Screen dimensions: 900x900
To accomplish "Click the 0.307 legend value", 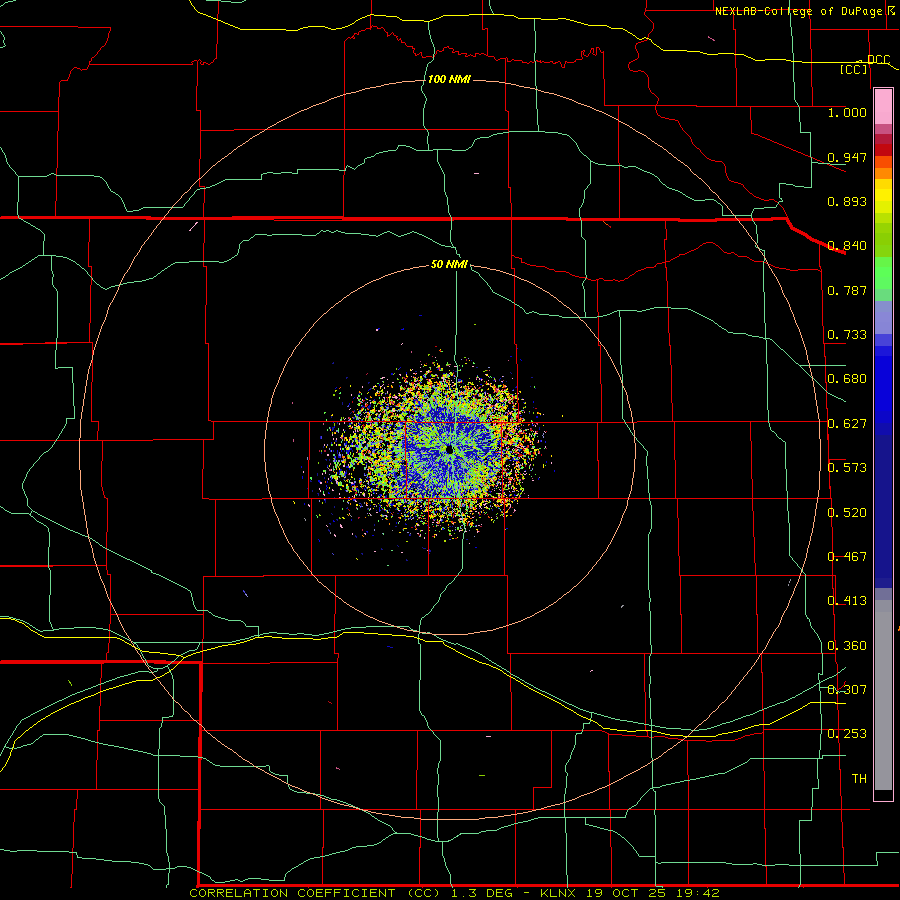I will (847, 689).
